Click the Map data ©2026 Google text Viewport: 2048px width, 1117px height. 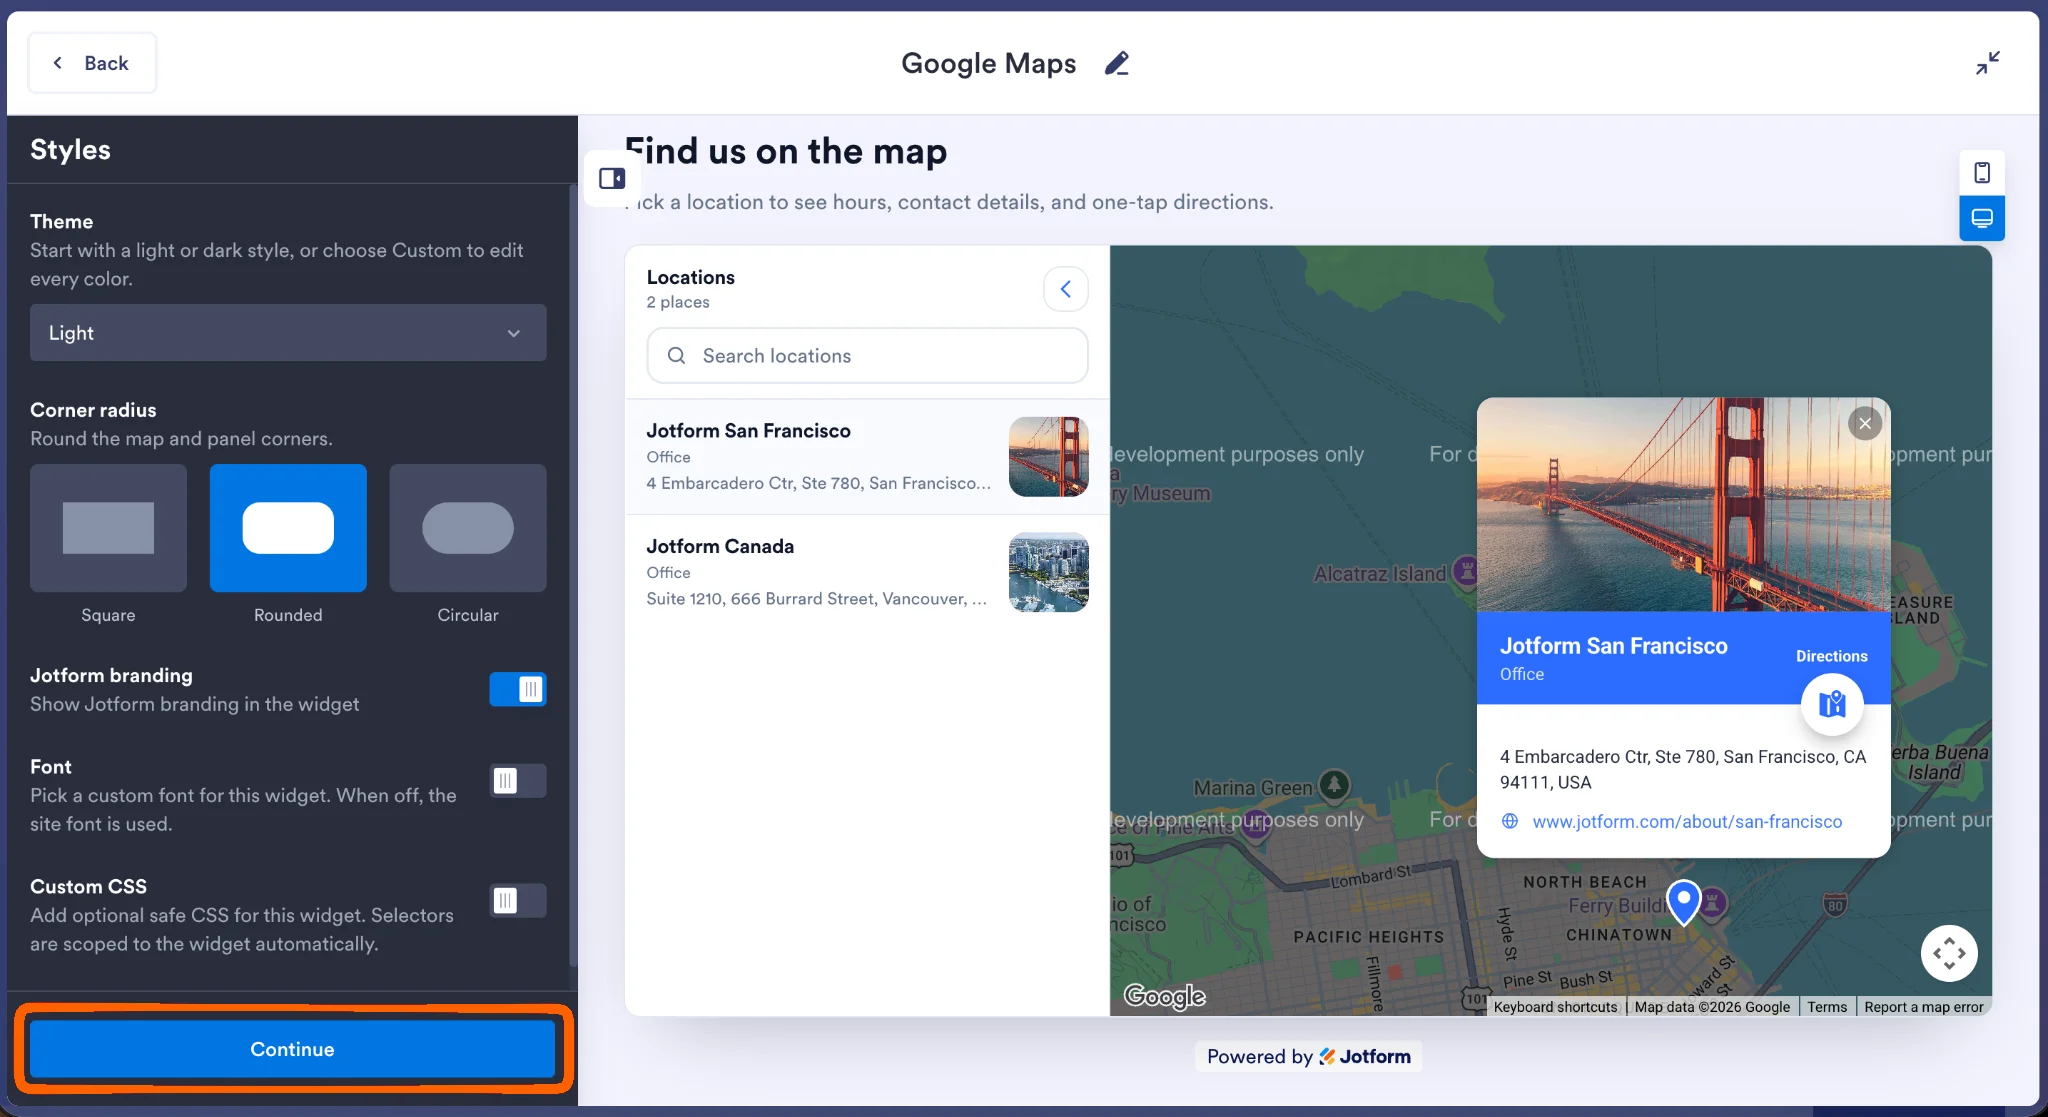1712,1007
